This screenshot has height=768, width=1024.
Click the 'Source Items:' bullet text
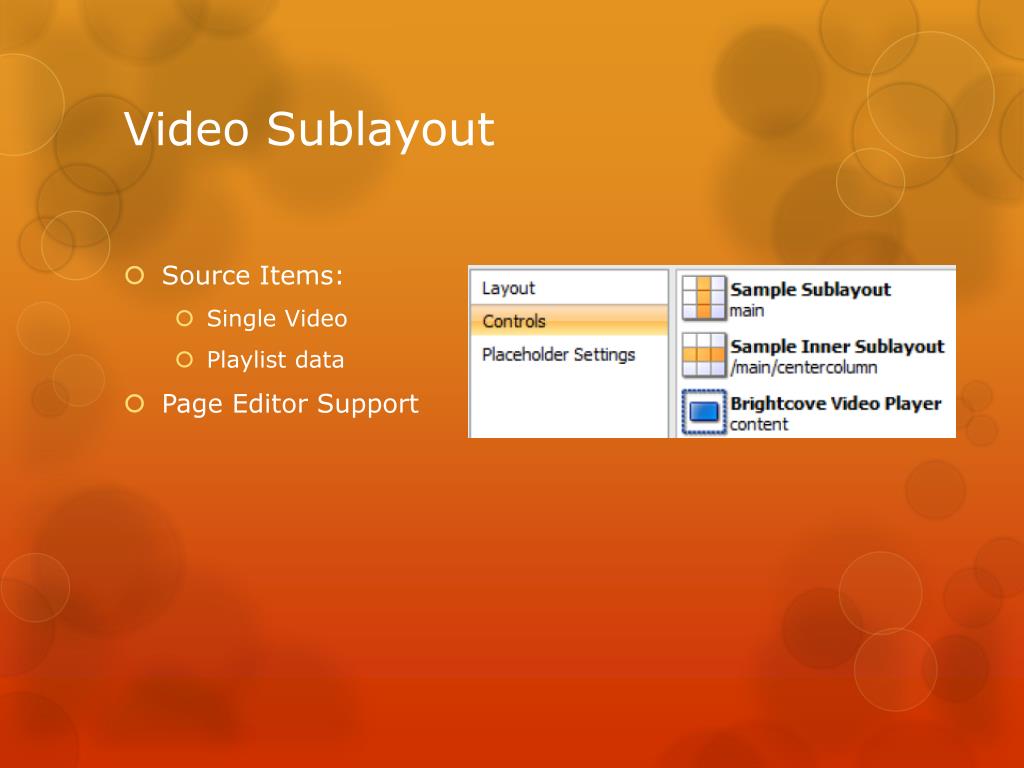[252, 275]
